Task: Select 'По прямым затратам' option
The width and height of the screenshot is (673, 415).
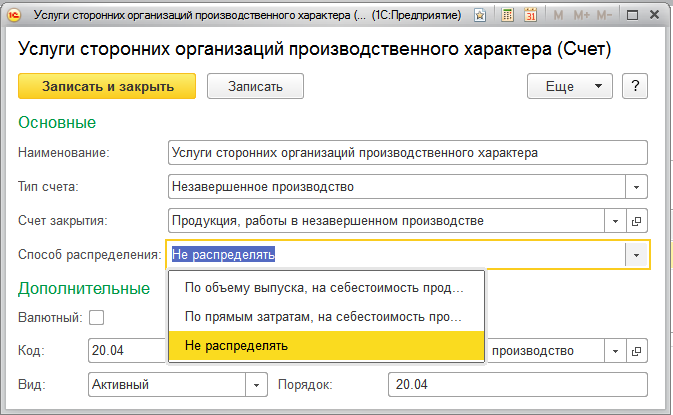Action: 326,317
